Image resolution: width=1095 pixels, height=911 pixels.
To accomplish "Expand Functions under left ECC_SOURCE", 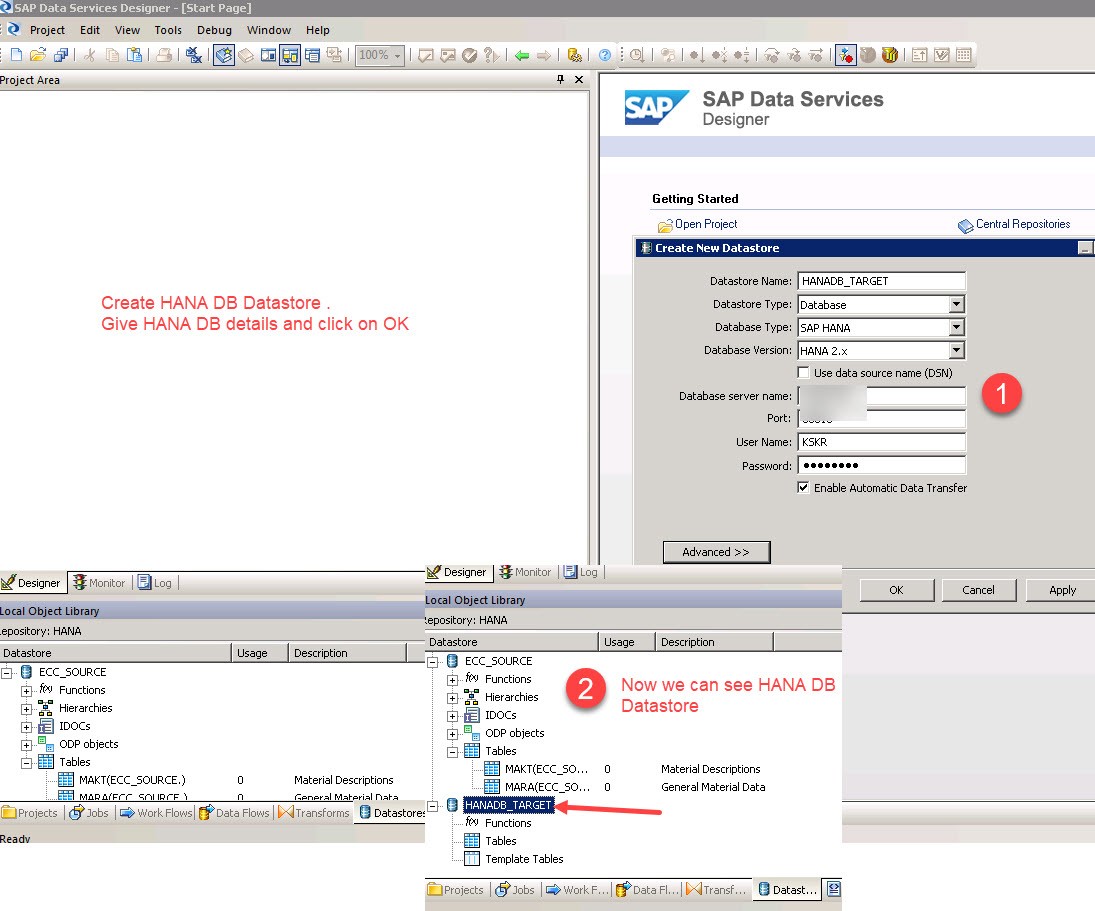I will pyautogui.click(x=27, y=691).
